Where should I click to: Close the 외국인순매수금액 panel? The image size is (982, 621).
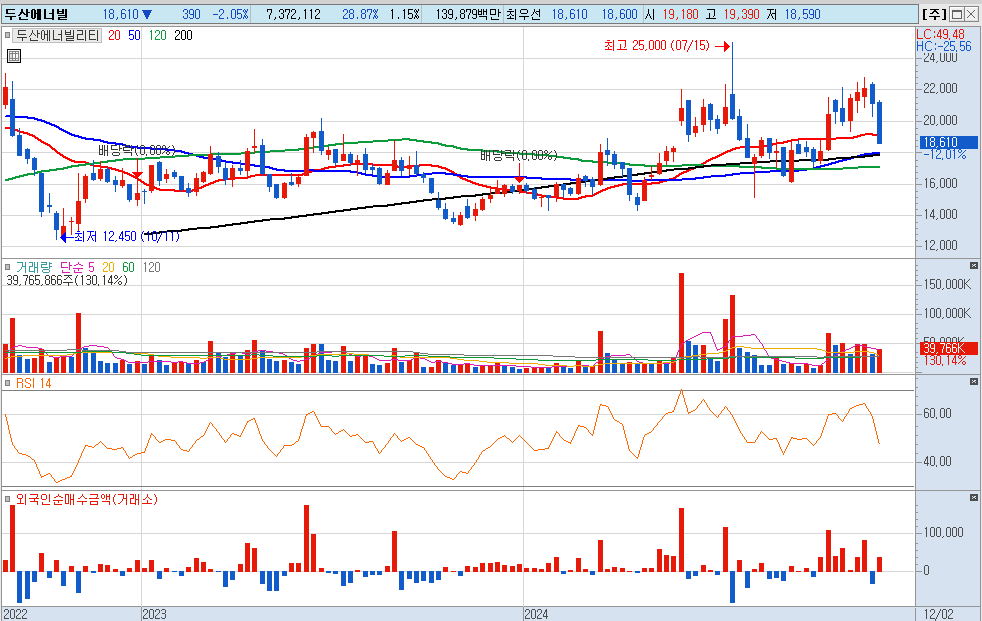973,498
